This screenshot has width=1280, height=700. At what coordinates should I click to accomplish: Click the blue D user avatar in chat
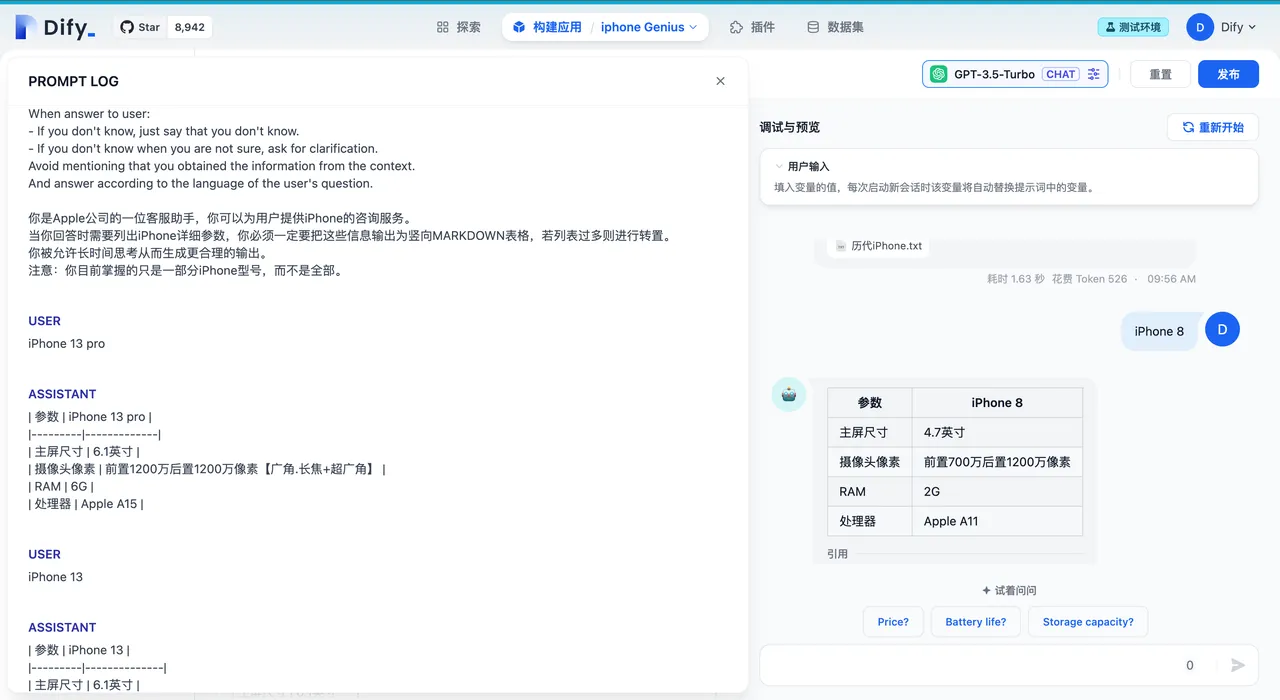click(x=1222, y=330)
